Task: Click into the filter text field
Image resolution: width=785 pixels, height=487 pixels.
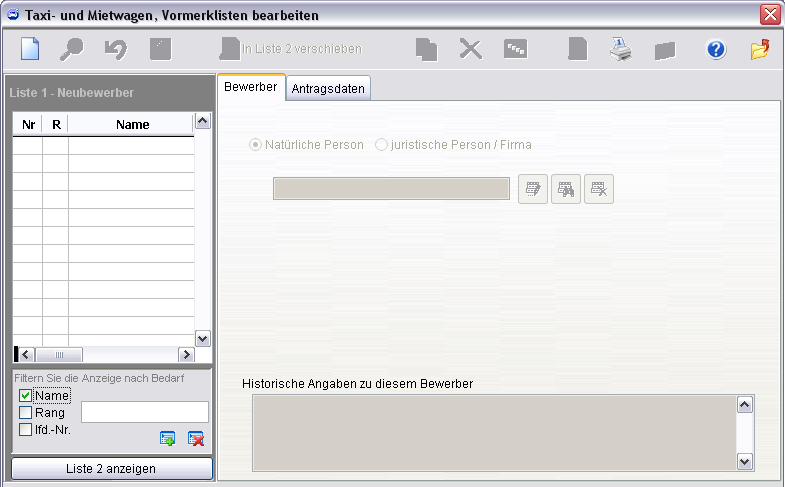Action: [x=144, y=412]
